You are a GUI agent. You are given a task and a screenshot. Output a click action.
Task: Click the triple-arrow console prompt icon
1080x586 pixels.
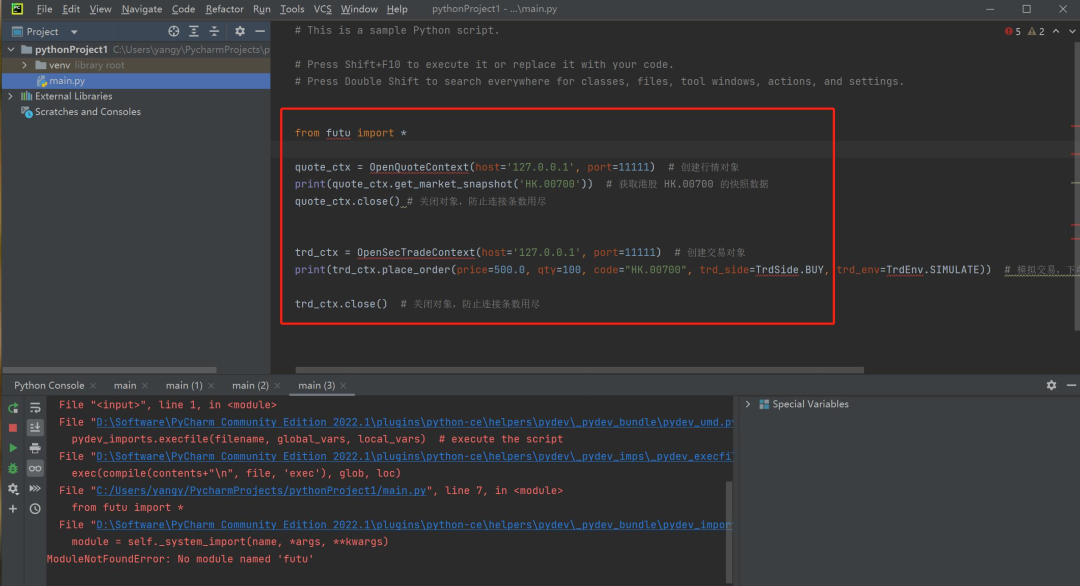(35, 488)
